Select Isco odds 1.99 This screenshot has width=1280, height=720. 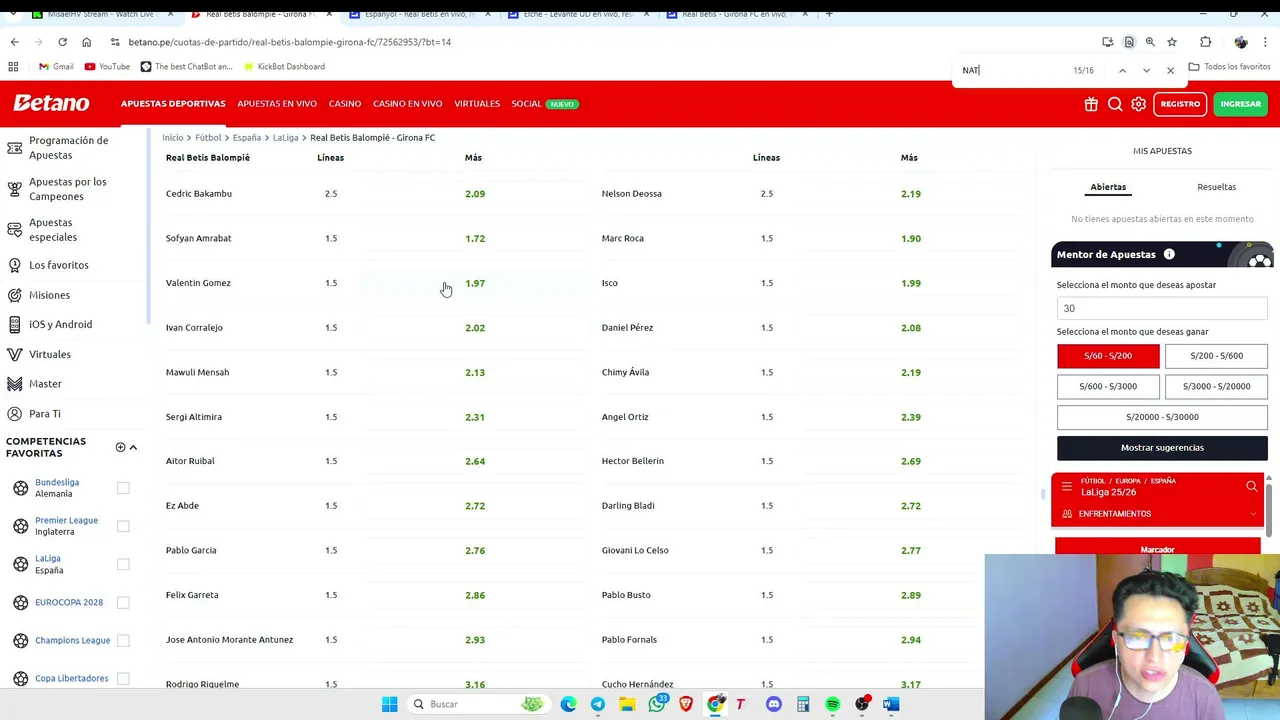tap(910, 283)
